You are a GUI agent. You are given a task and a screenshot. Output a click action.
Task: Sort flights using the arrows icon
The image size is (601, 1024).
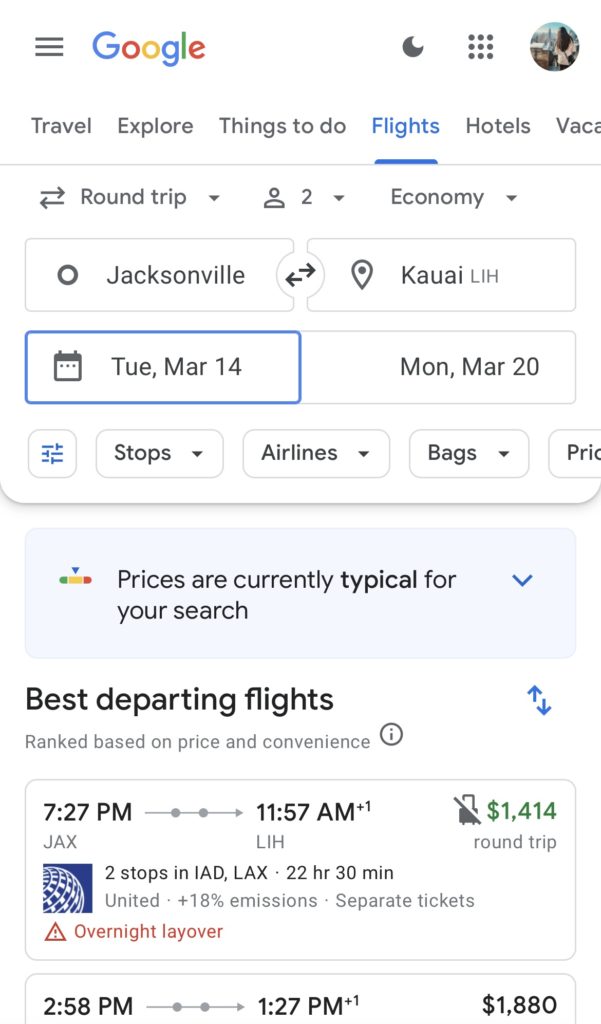click(x=539, y=700)
